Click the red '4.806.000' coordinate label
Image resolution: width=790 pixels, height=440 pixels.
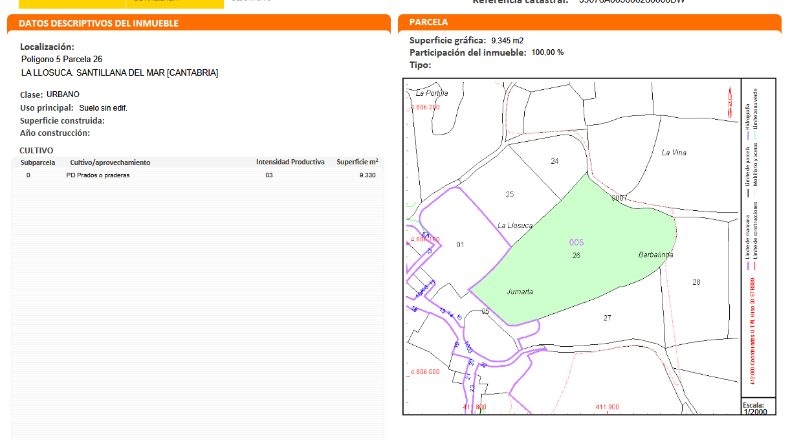tap(425, 371)
